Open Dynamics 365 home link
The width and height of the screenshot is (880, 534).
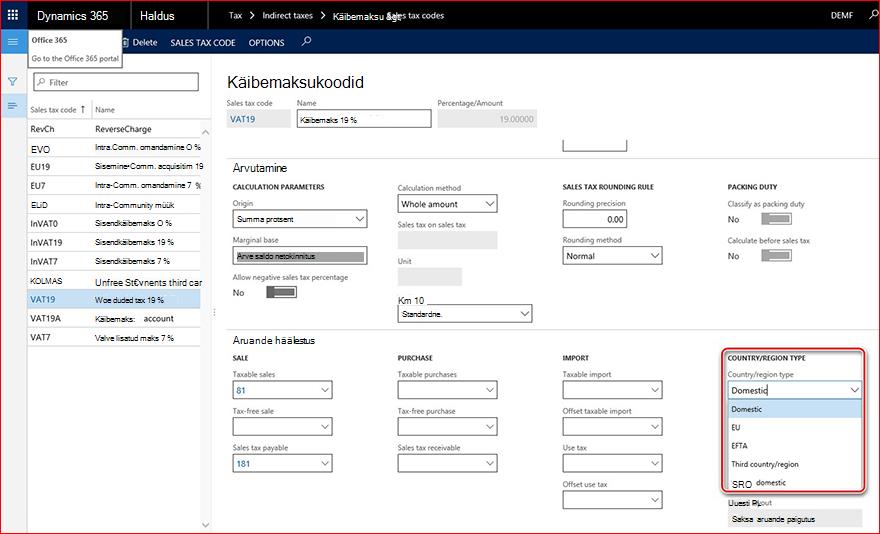[x=72, y=16]
